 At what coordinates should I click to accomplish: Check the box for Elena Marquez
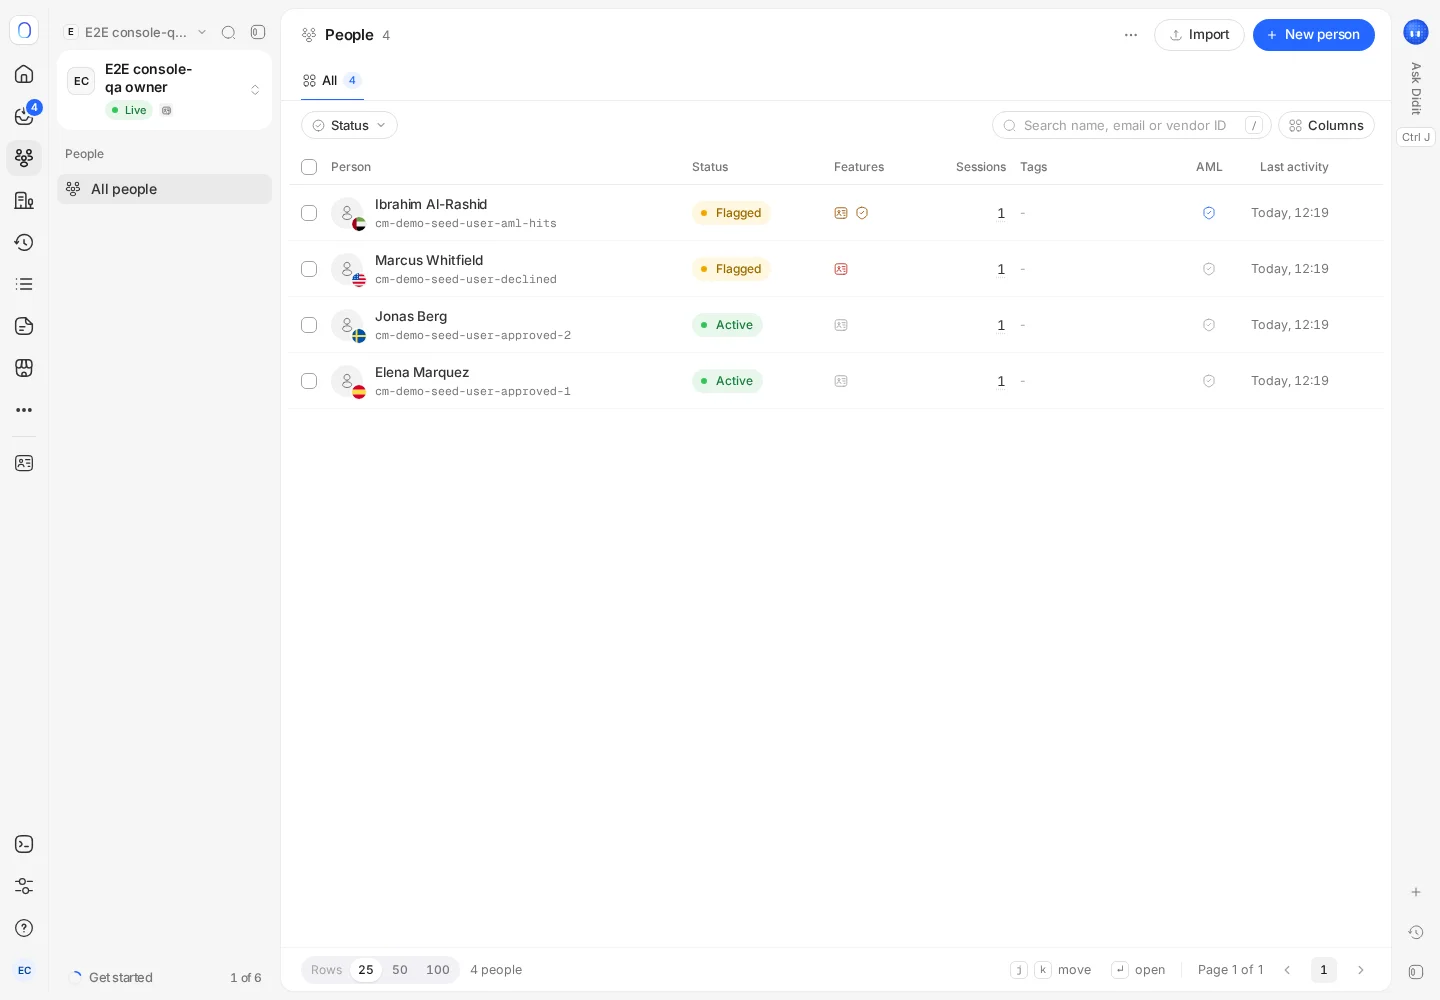309,381
